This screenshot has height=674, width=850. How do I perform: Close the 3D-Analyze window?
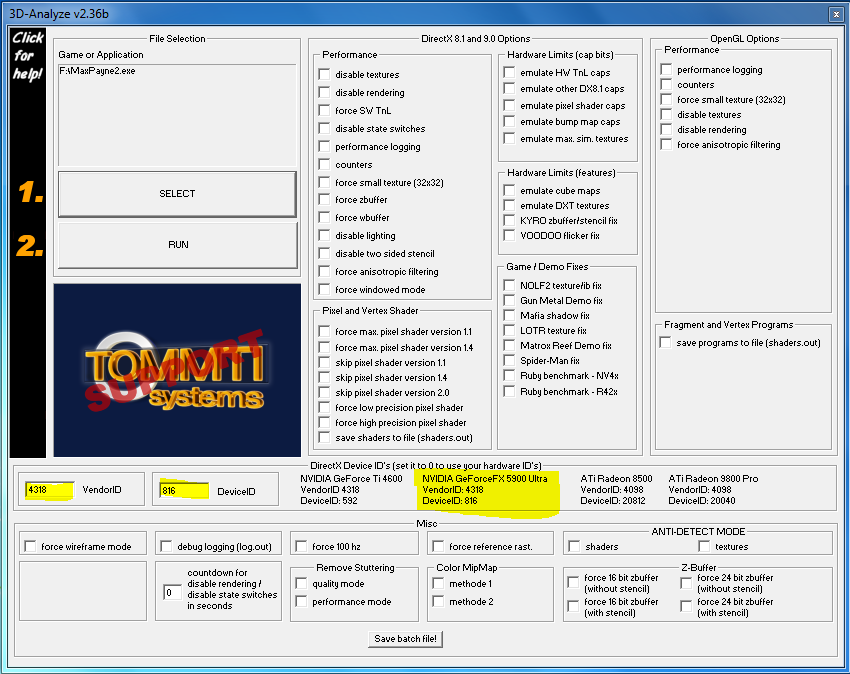[x=836, y=15]
